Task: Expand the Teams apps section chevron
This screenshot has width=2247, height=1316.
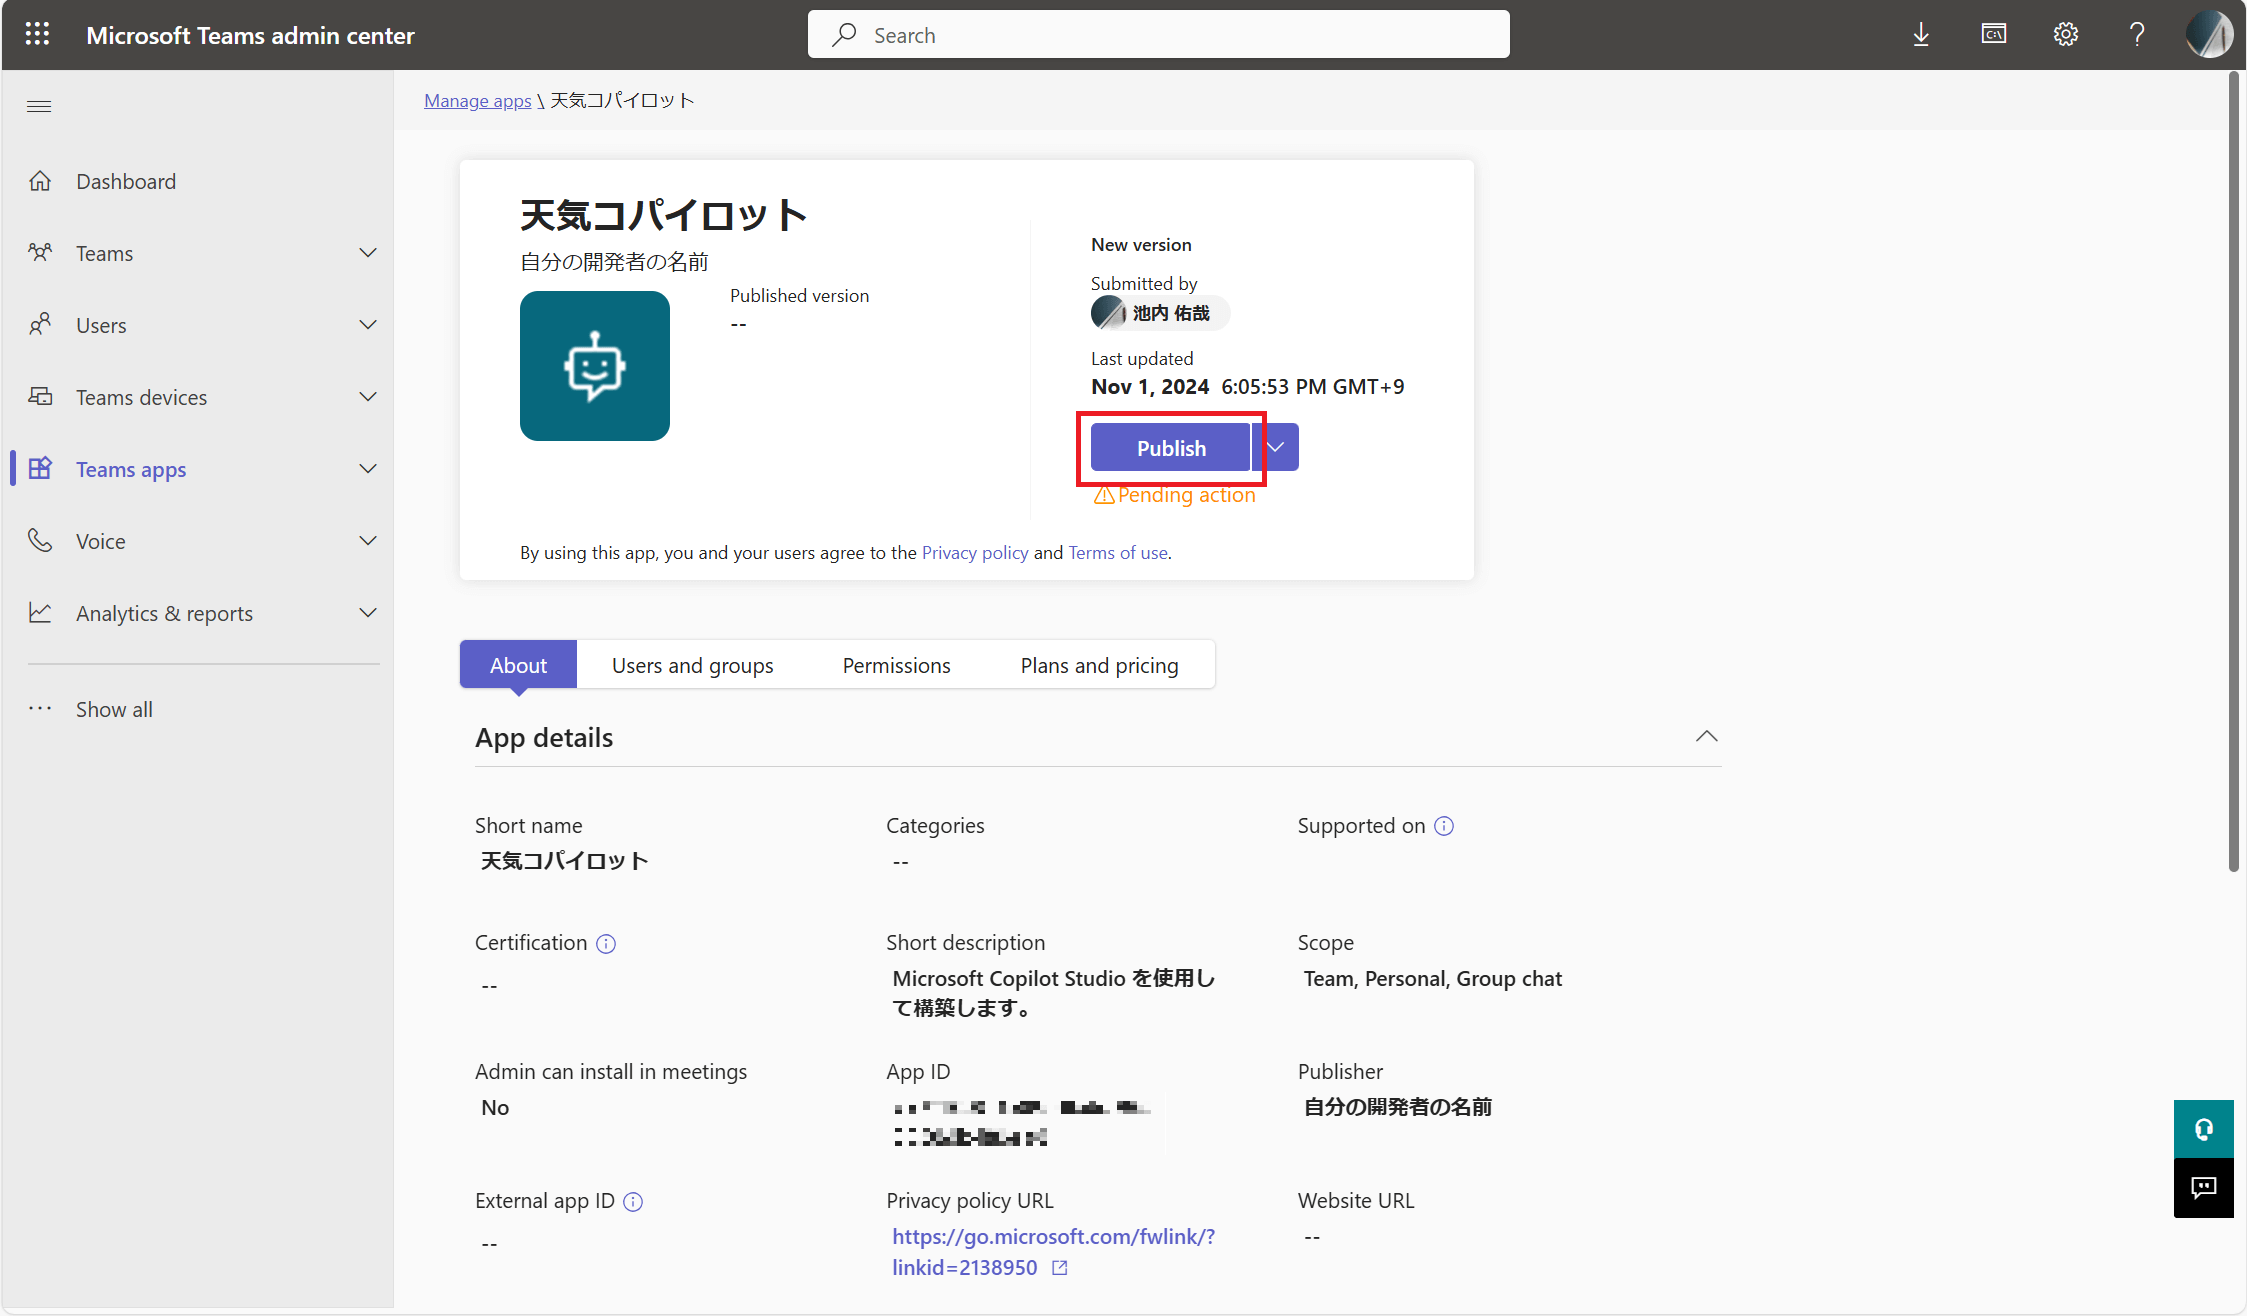Action: pyautogui.click(x=368, y=469)
